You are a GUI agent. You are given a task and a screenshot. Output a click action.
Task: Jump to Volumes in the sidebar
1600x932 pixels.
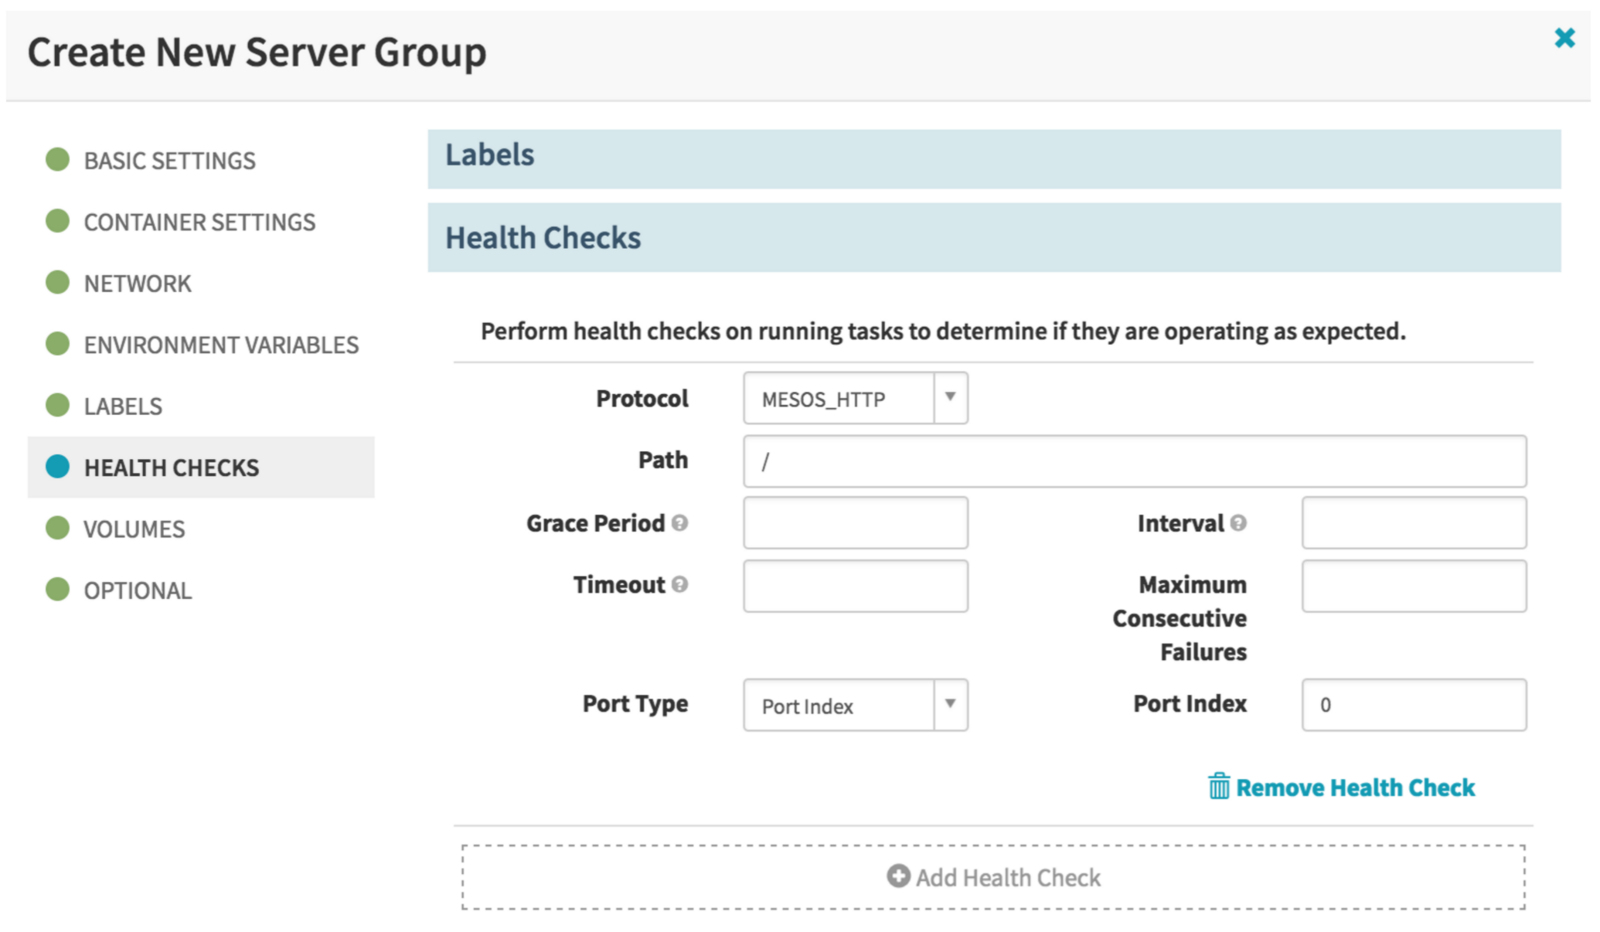click(x=134, y=529)
